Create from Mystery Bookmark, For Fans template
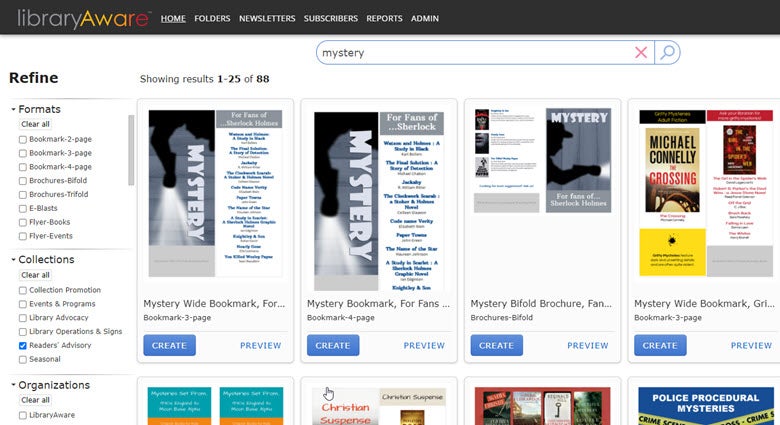The height and width of the screenshot is (425, 780). click(x=333, y=345)
